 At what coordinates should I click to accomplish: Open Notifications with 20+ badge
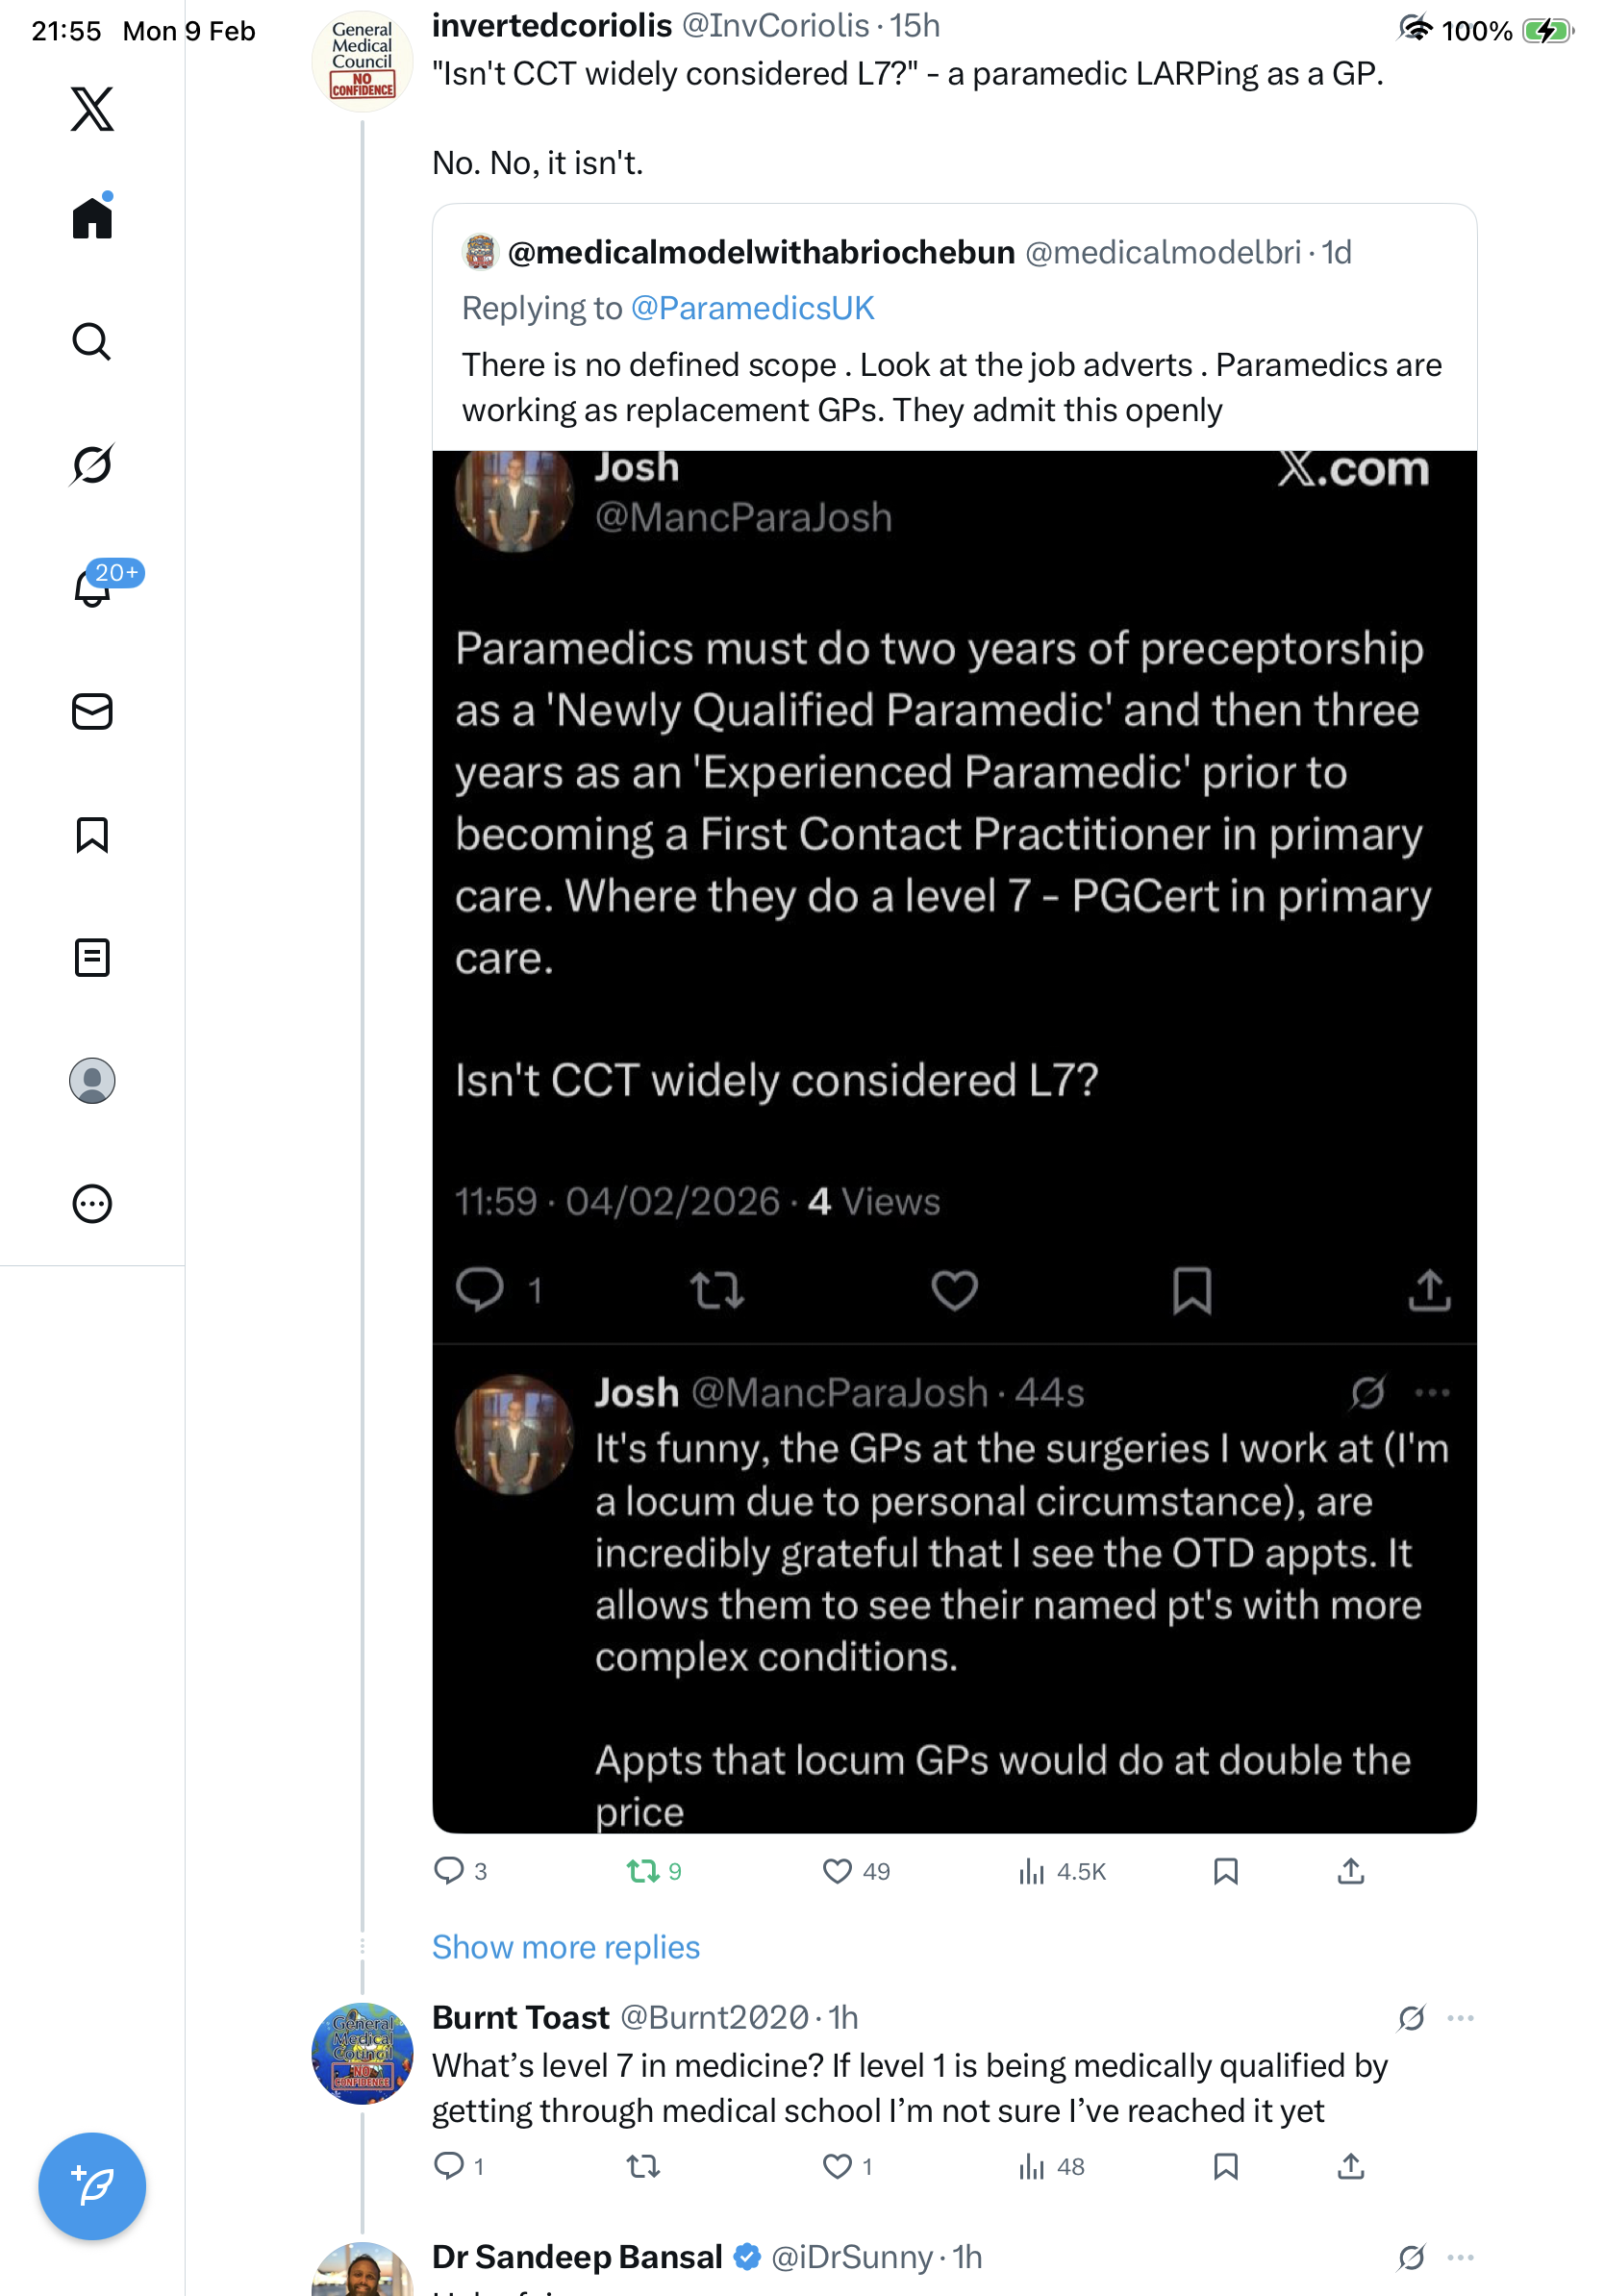tap(92, 587)
